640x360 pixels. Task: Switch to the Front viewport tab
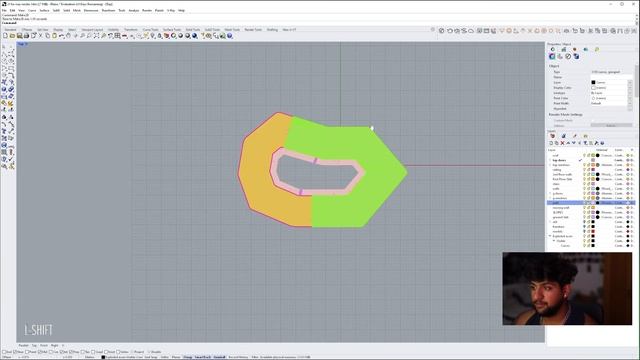coord(44,346)
